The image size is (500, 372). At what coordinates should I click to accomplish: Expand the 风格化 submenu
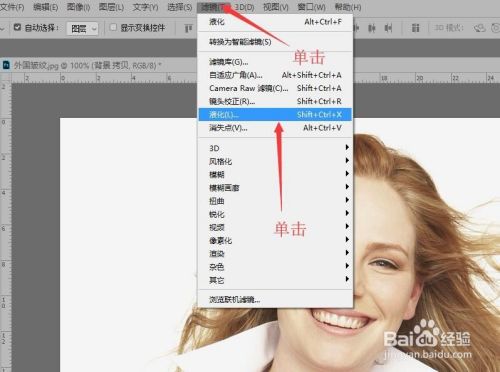275,161
